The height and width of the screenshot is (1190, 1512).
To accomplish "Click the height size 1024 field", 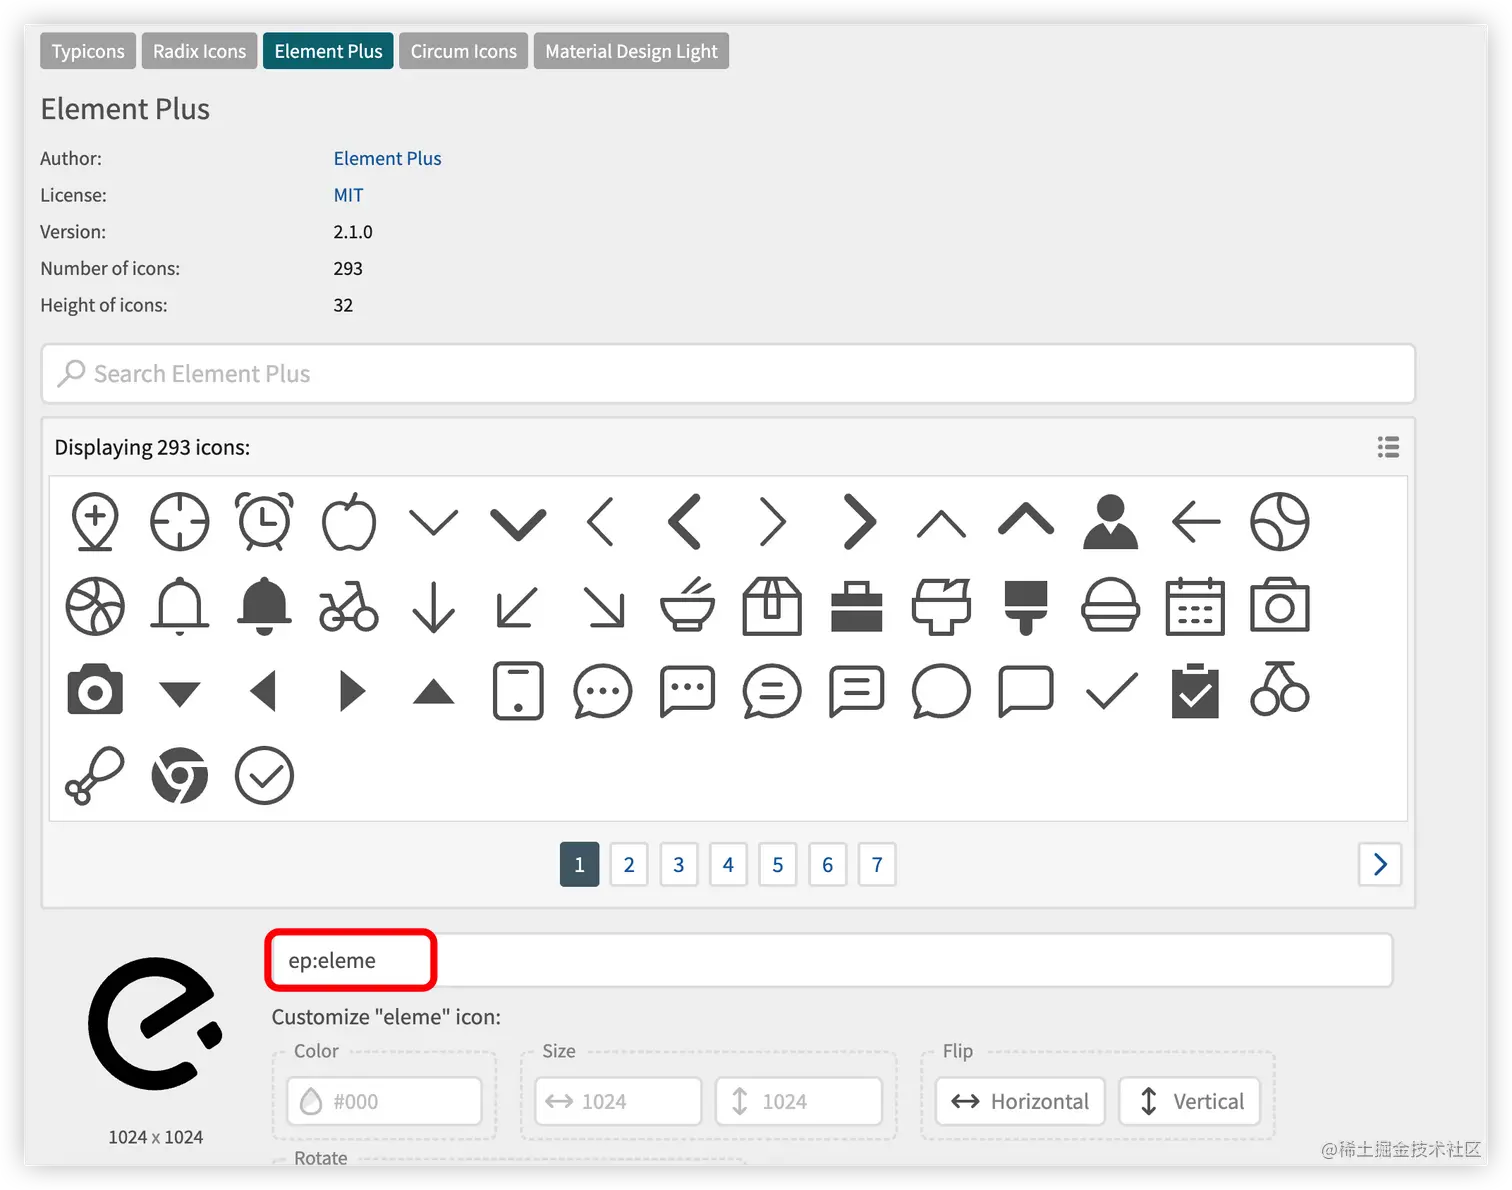I will (799, 1101).
